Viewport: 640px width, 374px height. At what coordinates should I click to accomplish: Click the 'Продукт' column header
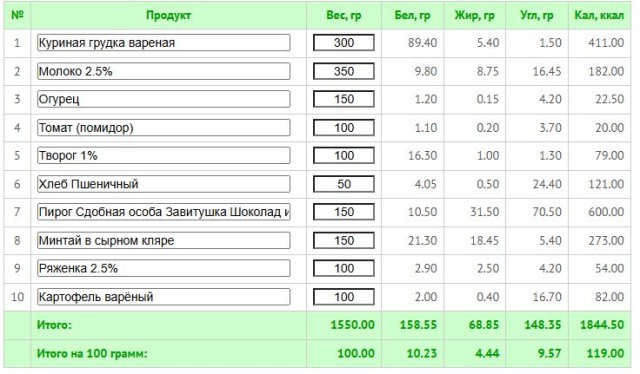168,16
